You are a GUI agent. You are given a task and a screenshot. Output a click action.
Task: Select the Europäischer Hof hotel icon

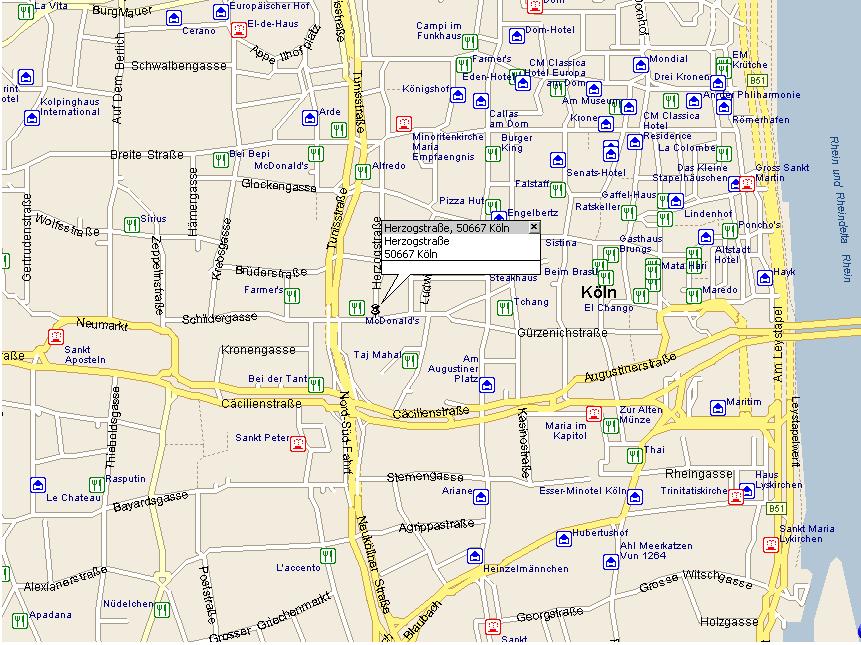(x=221, y=12)
